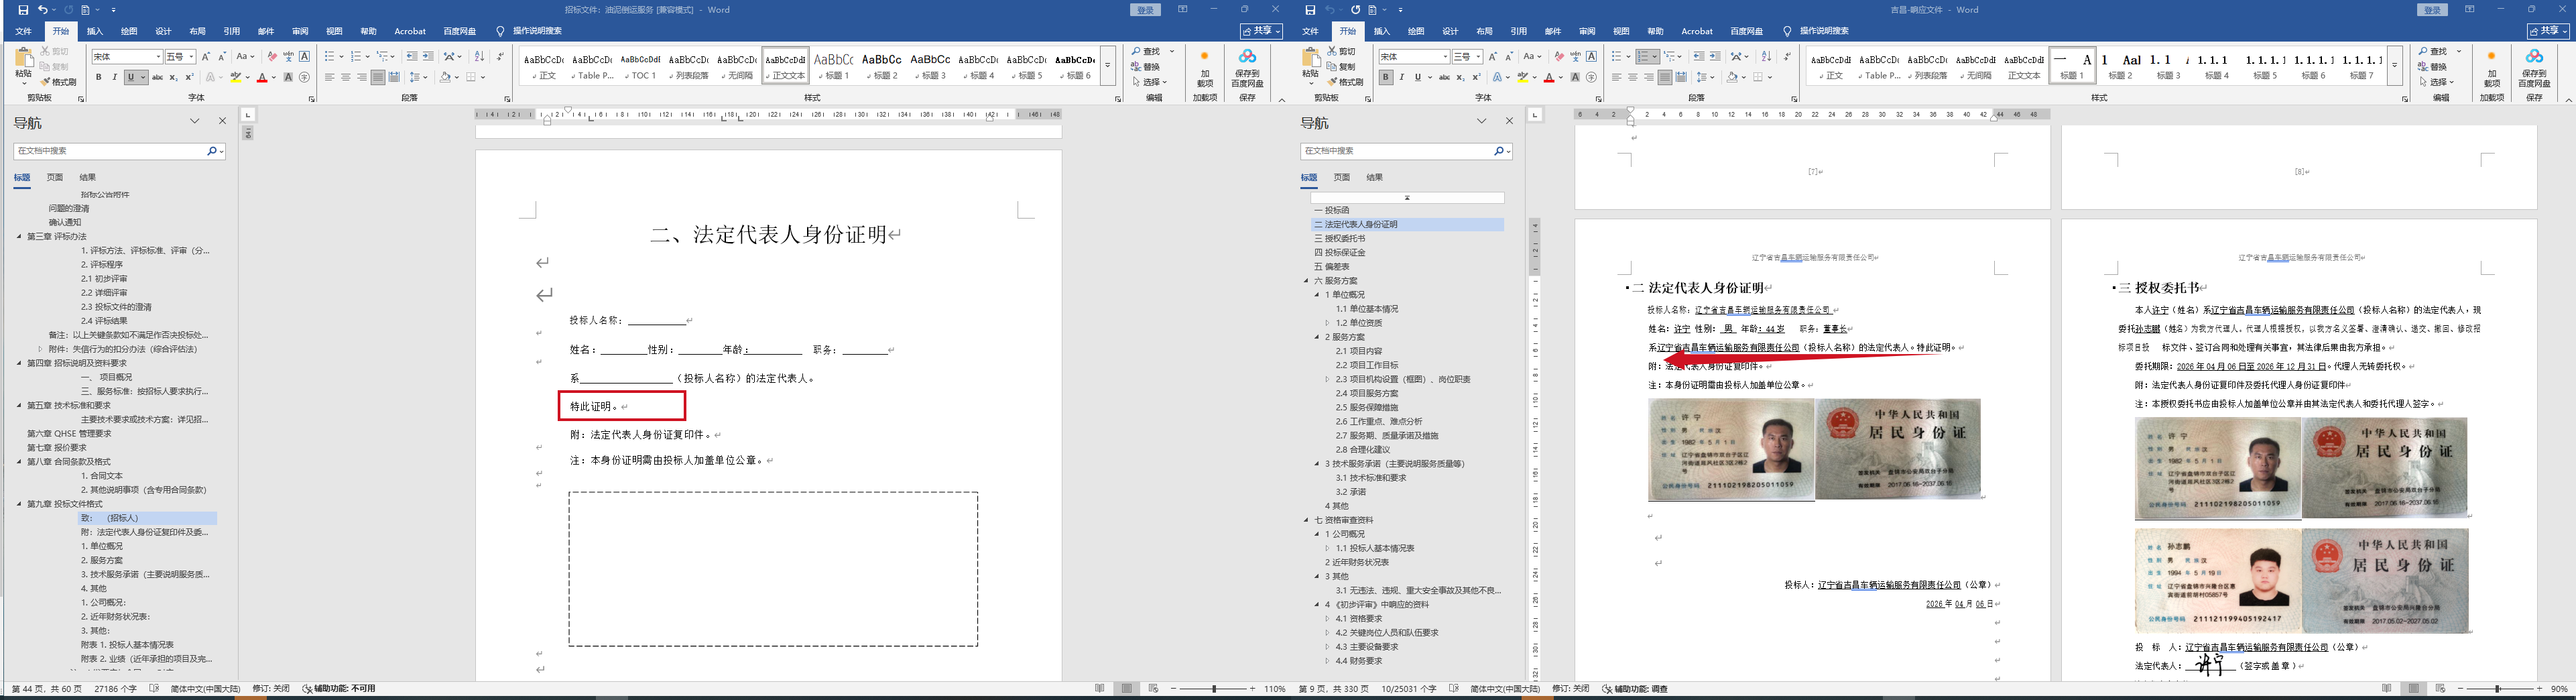Viewport: 2576px width, 700px height.
Task: Open the 插入 tab in the left Word window
Action: (x=95, y=31)
